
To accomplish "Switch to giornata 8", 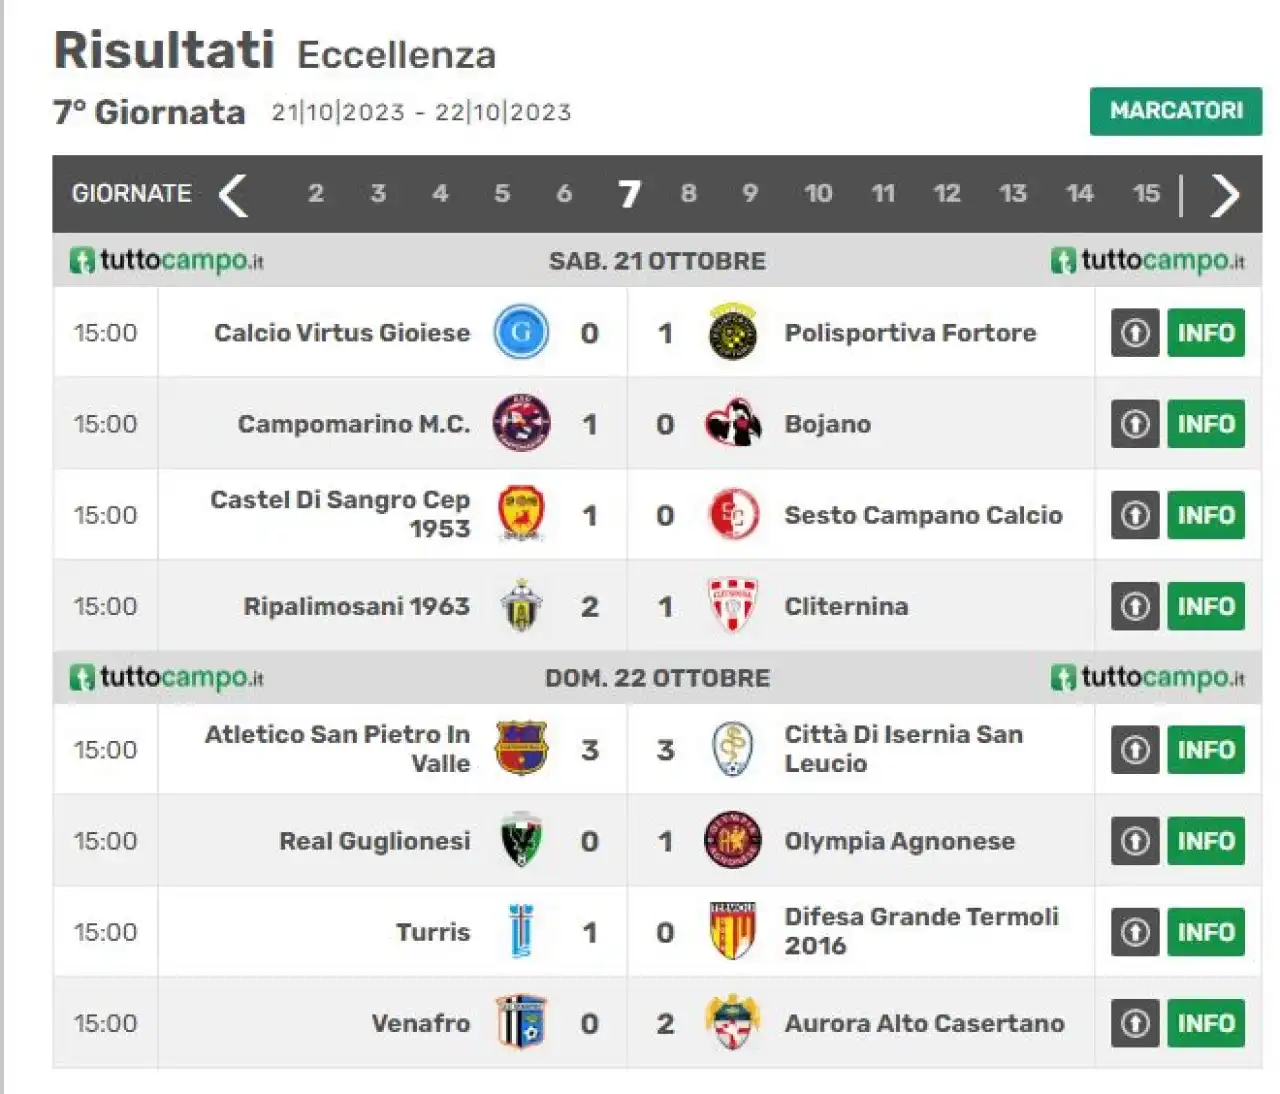I will (x=688, y=193).
